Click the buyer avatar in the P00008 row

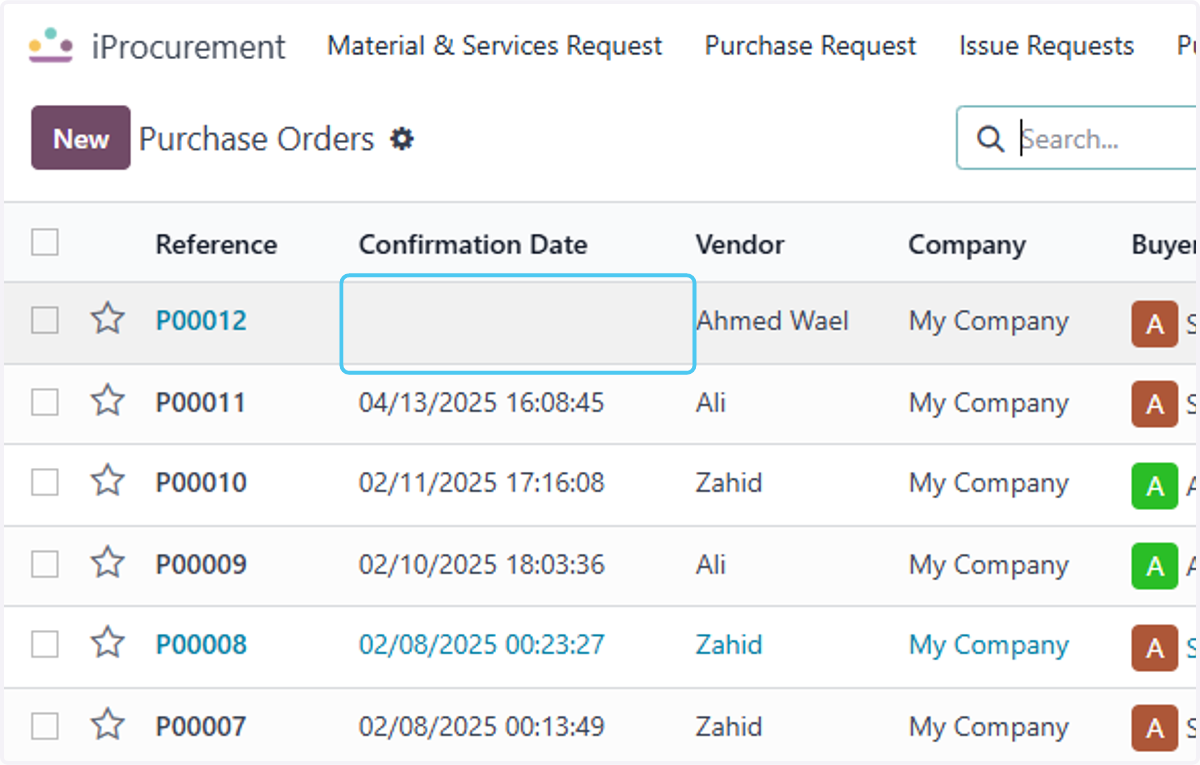pyautogui.click(x=1155, y=648)
